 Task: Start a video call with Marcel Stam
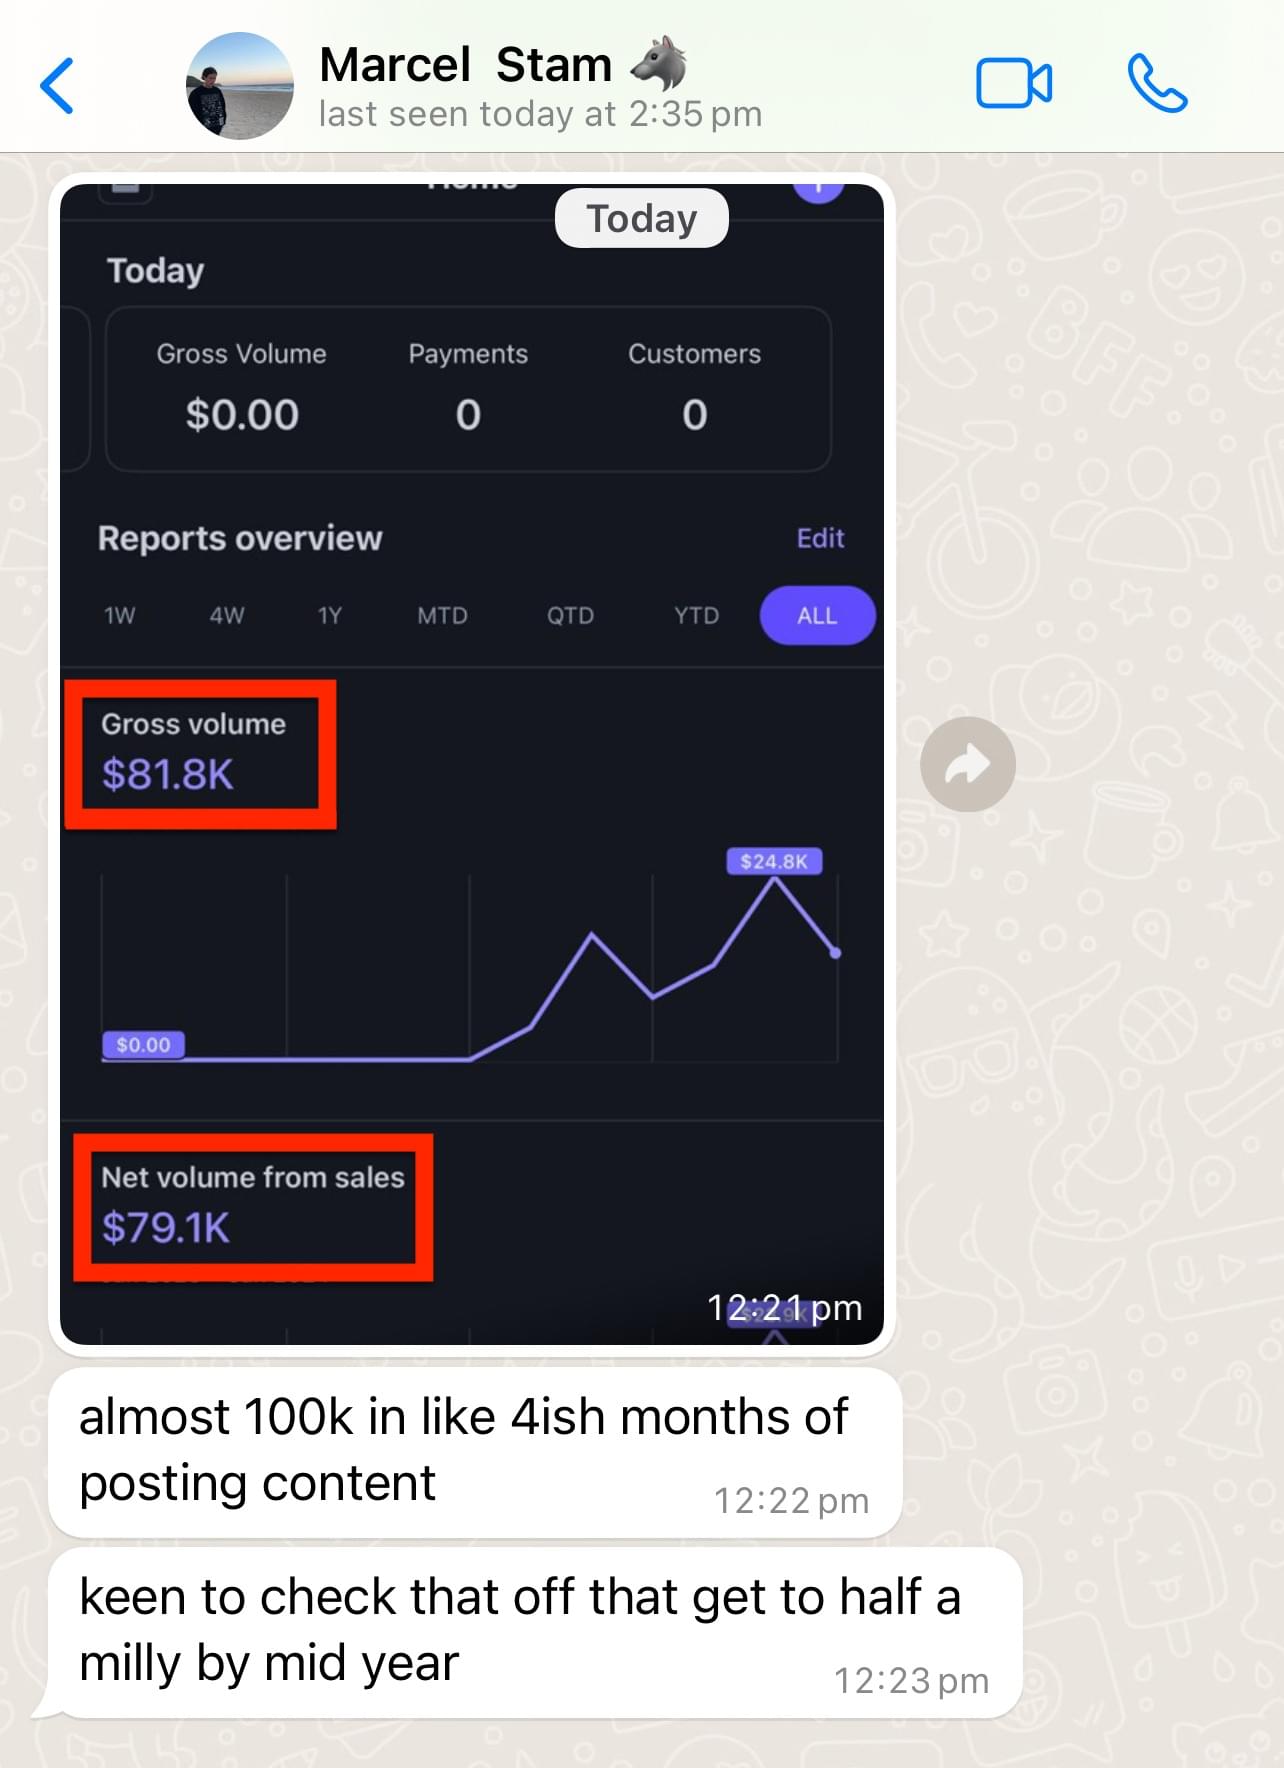coord(1013,84)
